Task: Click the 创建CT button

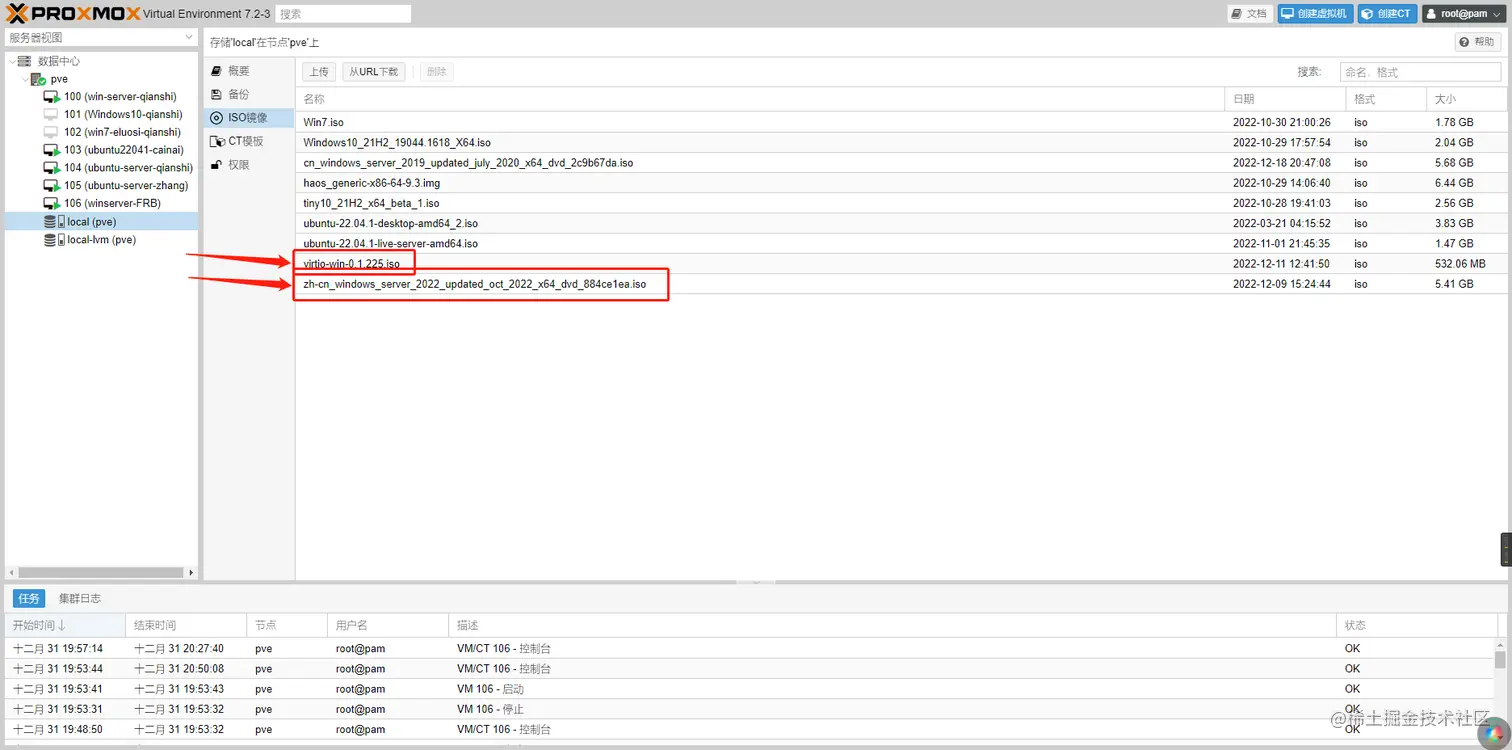Action: coord(1387,14)
